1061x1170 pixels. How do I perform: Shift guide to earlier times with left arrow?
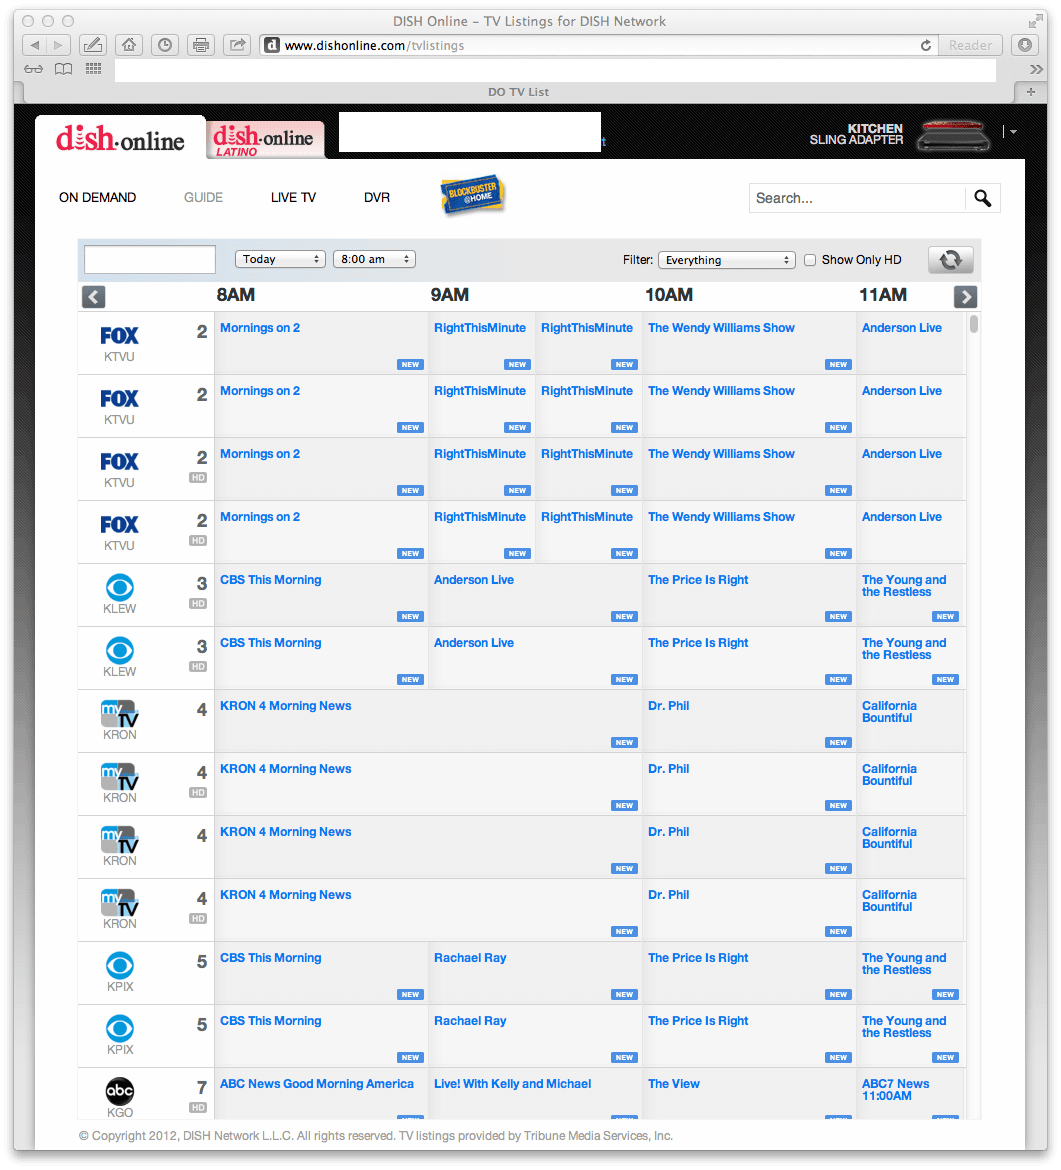tap(93, 297)
